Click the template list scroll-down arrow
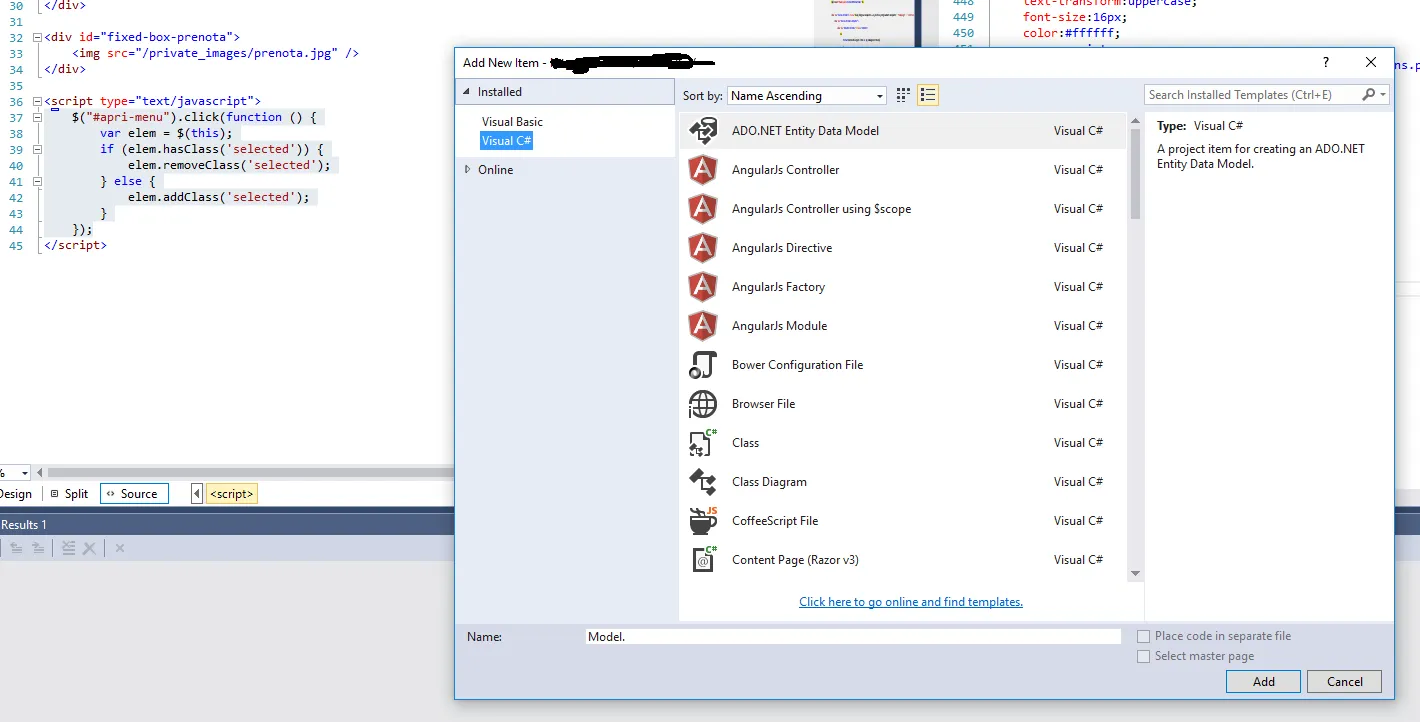Image resolution: width=1420 pixels, height=722 pixels. (1135, 573)
